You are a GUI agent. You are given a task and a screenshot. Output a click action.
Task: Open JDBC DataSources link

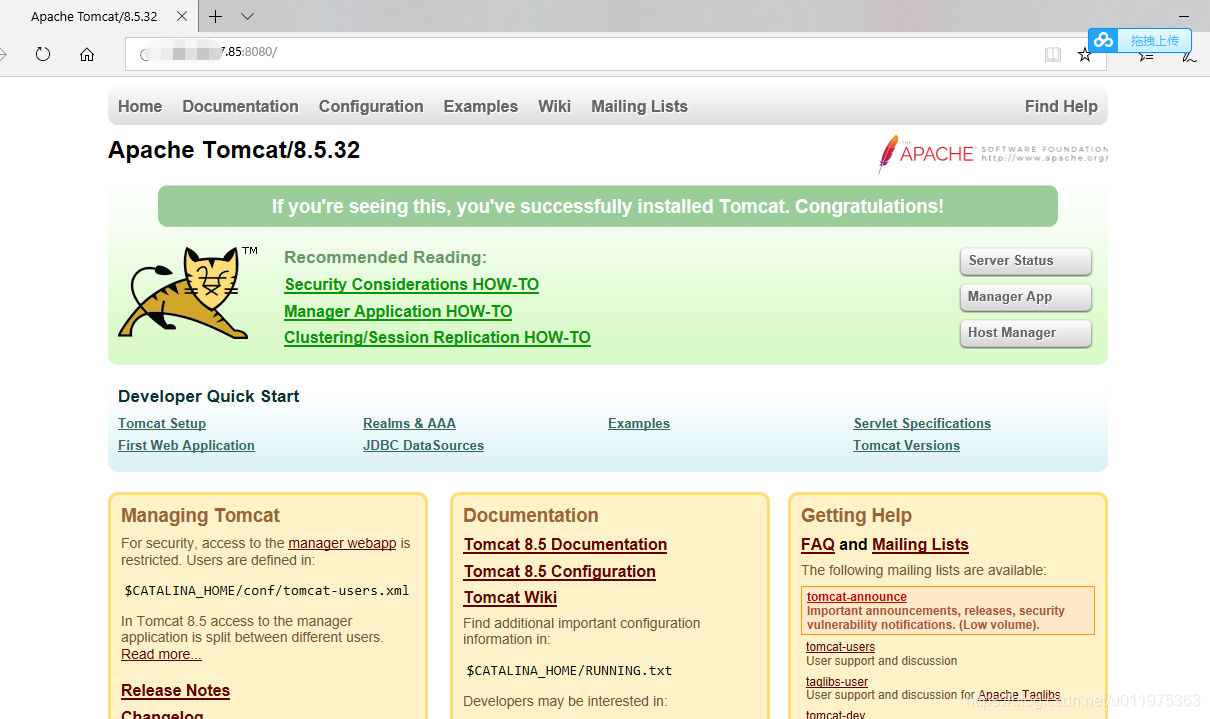click(423, 446)
